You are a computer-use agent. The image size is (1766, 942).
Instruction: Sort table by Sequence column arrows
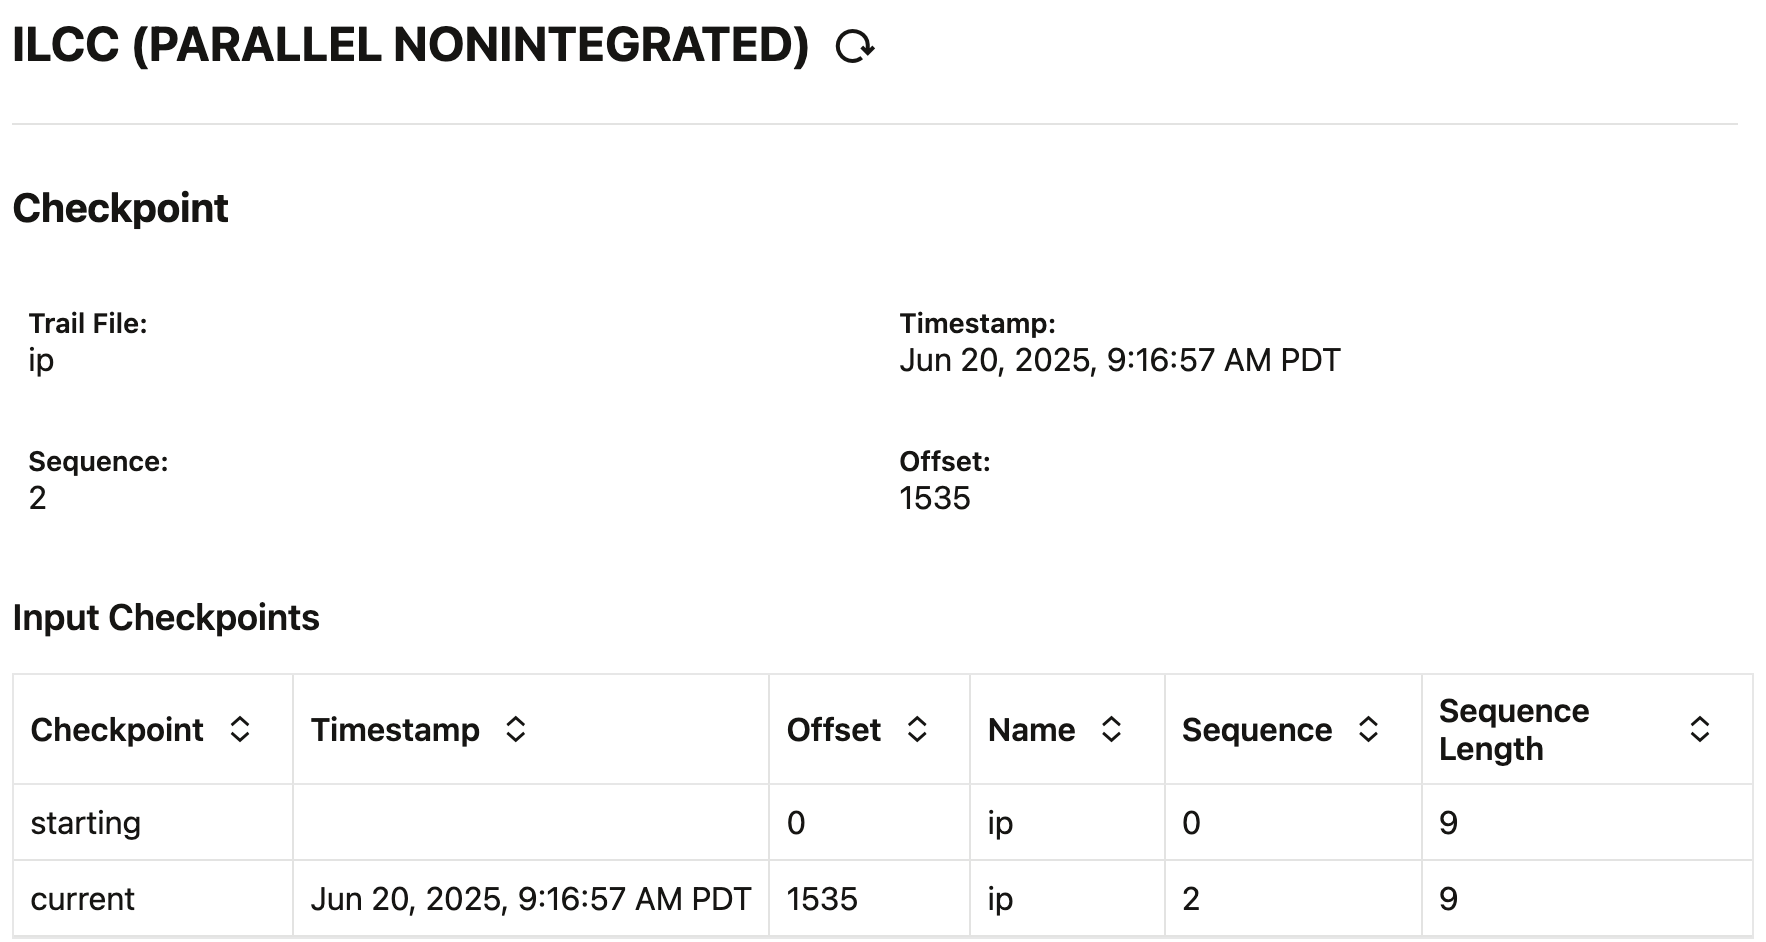(x=1368, y=729)
